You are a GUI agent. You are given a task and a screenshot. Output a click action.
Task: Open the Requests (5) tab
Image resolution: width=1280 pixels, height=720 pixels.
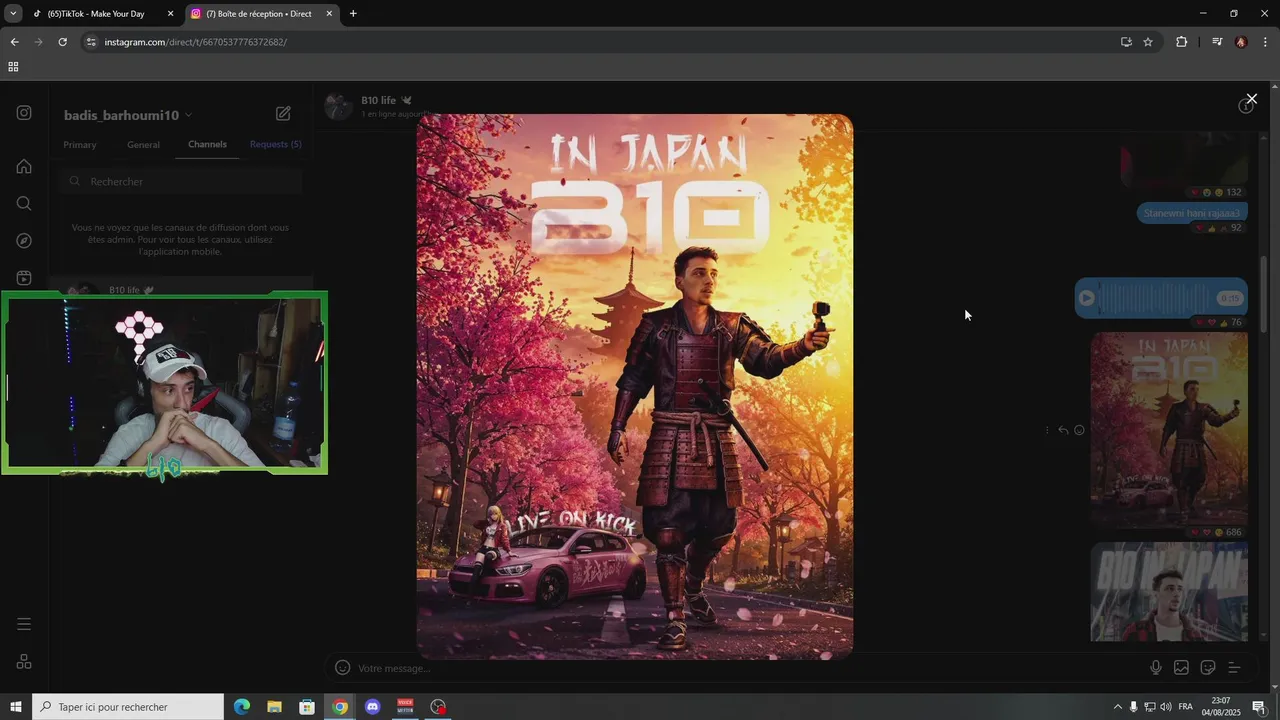pyautogui.click(x=276, y=144)
